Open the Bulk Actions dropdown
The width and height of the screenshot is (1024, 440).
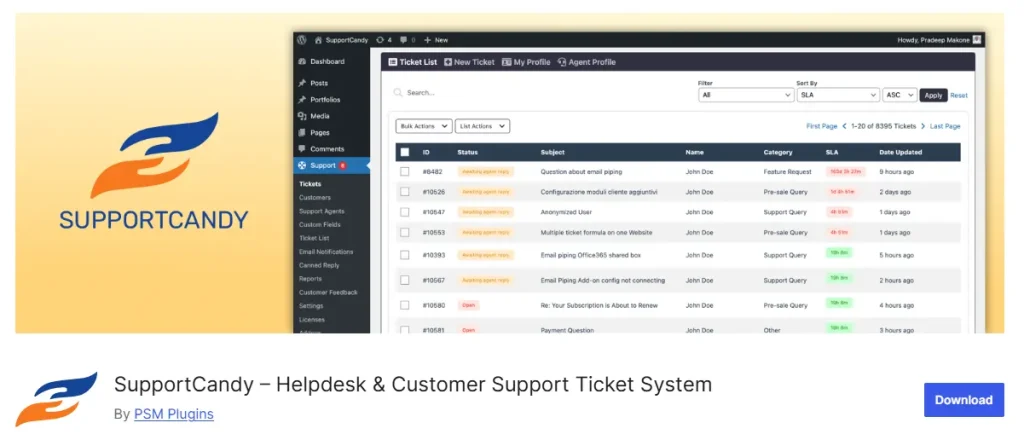click(424, 126)
